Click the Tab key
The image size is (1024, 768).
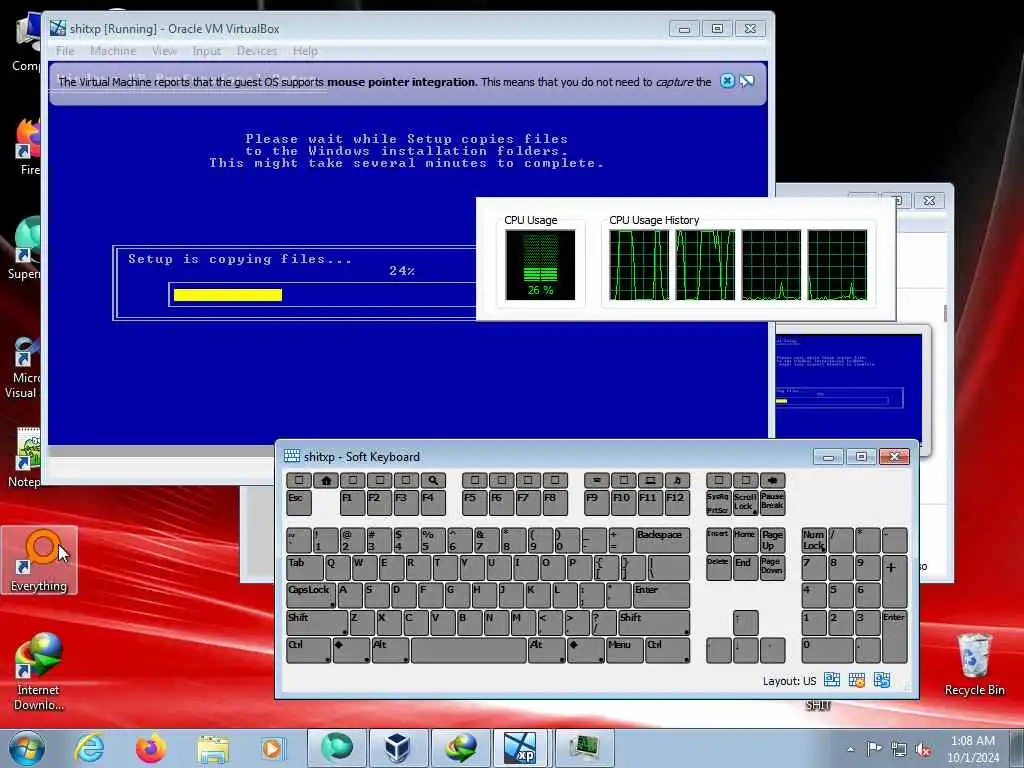click(304, 568)
